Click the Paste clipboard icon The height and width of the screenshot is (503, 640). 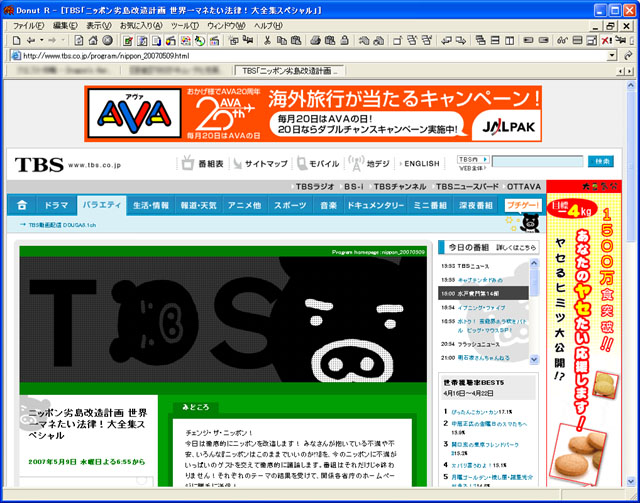click(x=296, y=40)
